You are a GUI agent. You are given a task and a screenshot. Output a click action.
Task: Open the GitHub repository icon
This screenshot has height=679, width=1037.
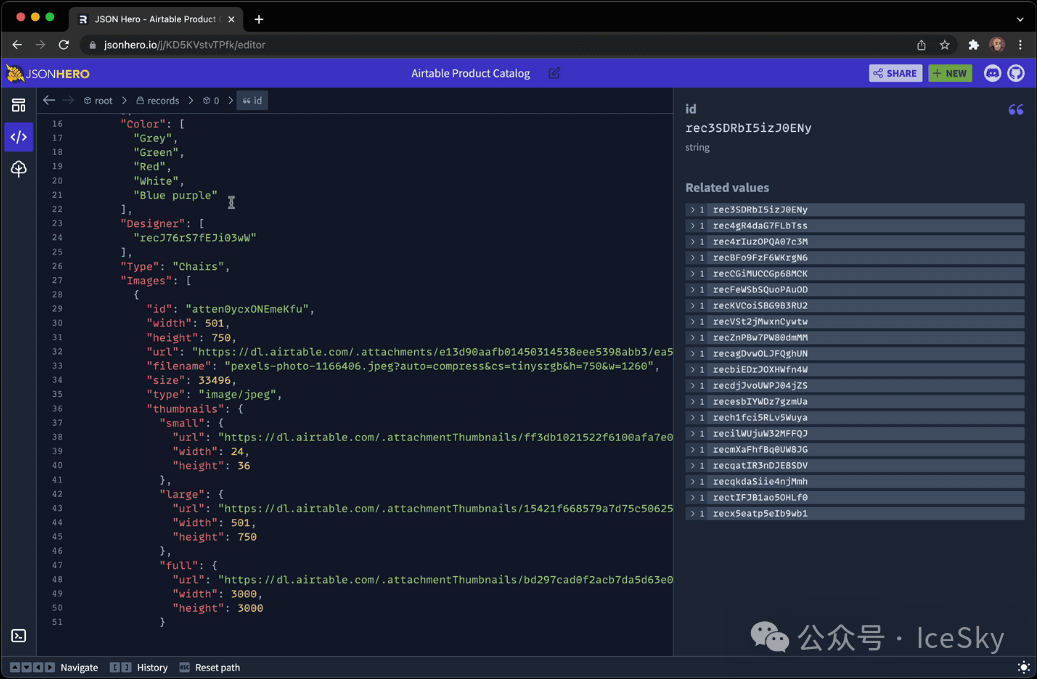[x=1015, y=73]
